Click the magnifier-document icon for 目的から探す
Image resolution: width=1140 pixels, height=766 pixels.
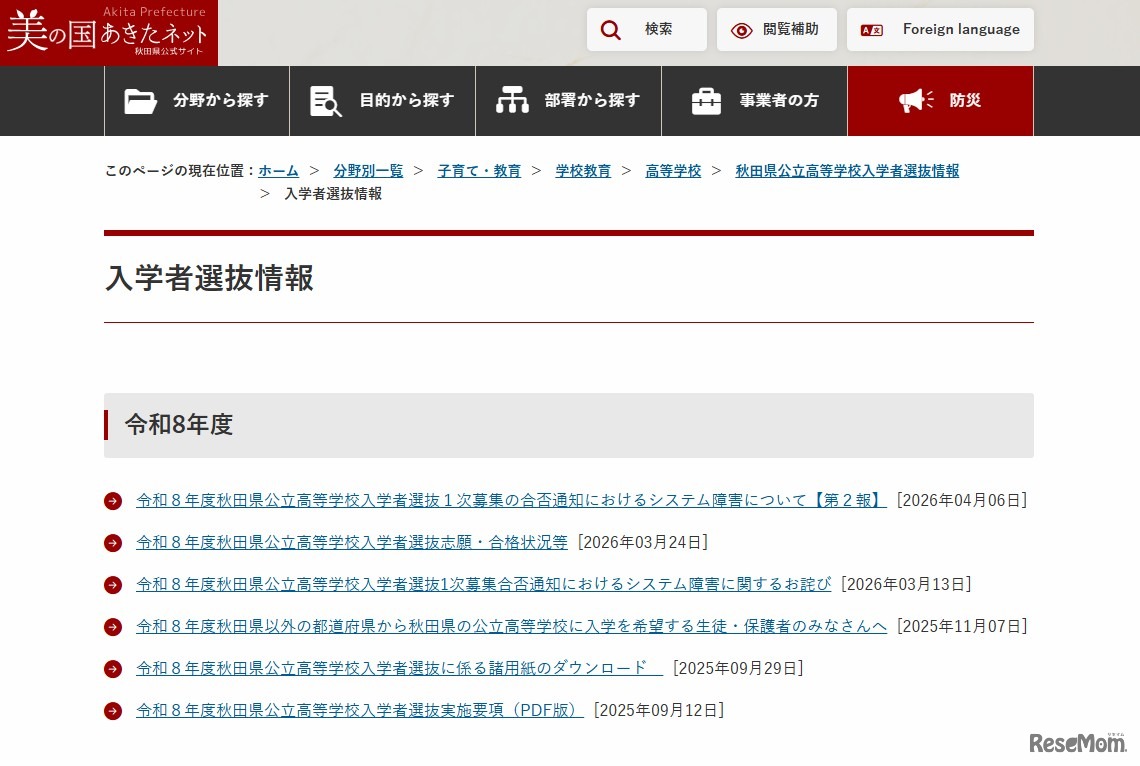point(324,100)
